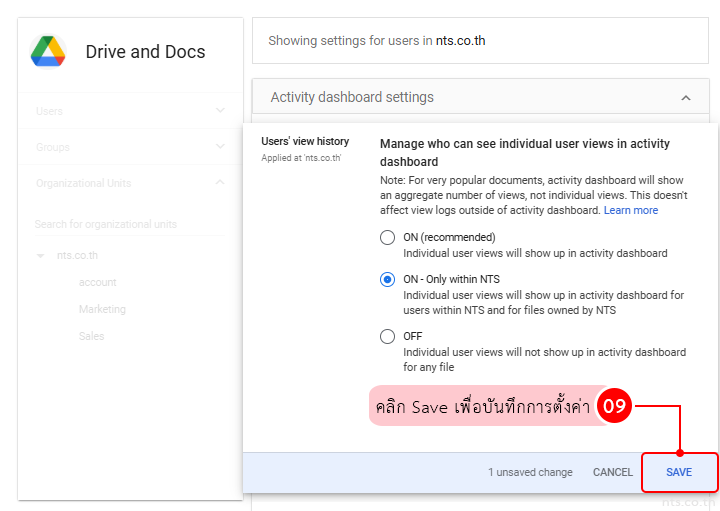Viewport: 720px width, 511px height.
Task: Expand the Groups section chevron
Action: click(x=220, y=147)
